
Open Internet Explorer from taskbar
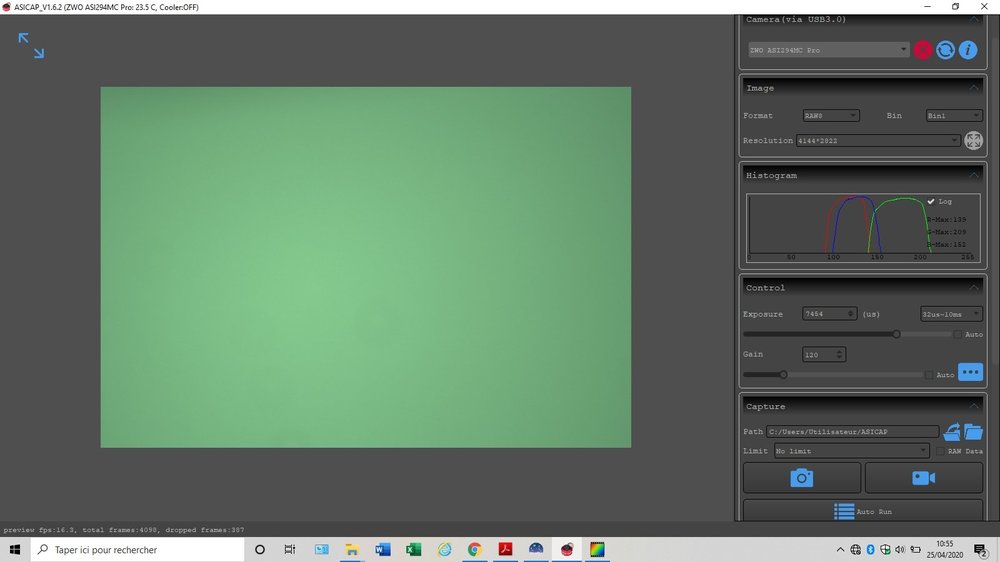pyautogui.click(x=444, y=549)
